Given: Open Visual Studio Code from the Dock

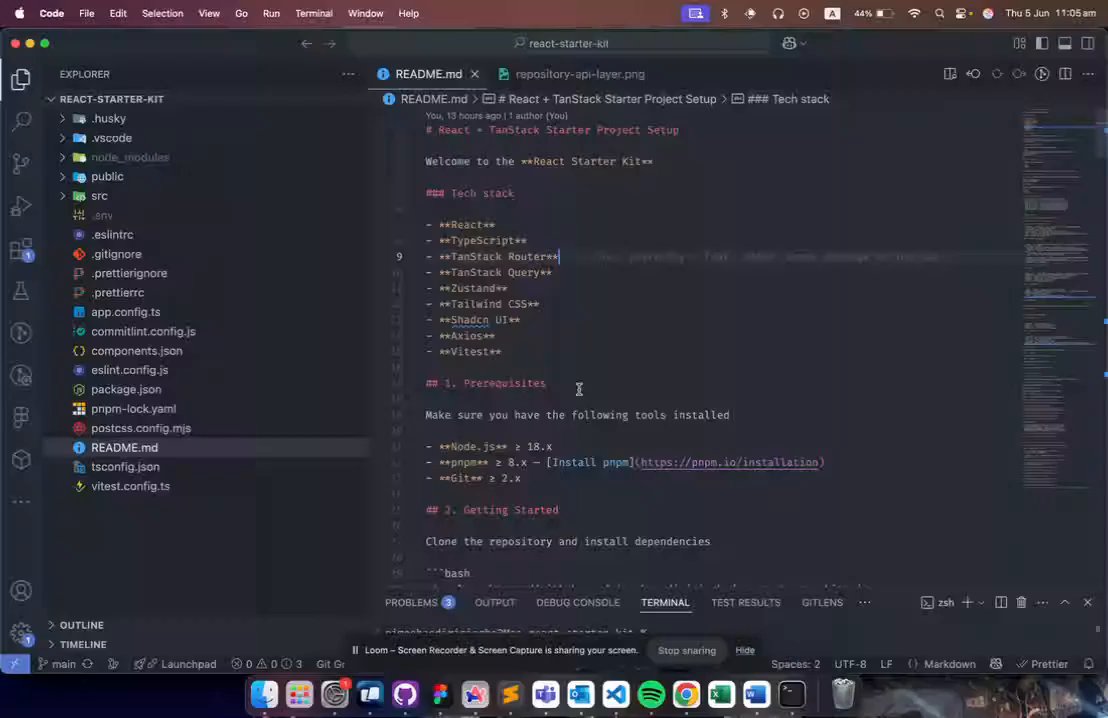Looking at the screenshot, I should click(615, 695).
